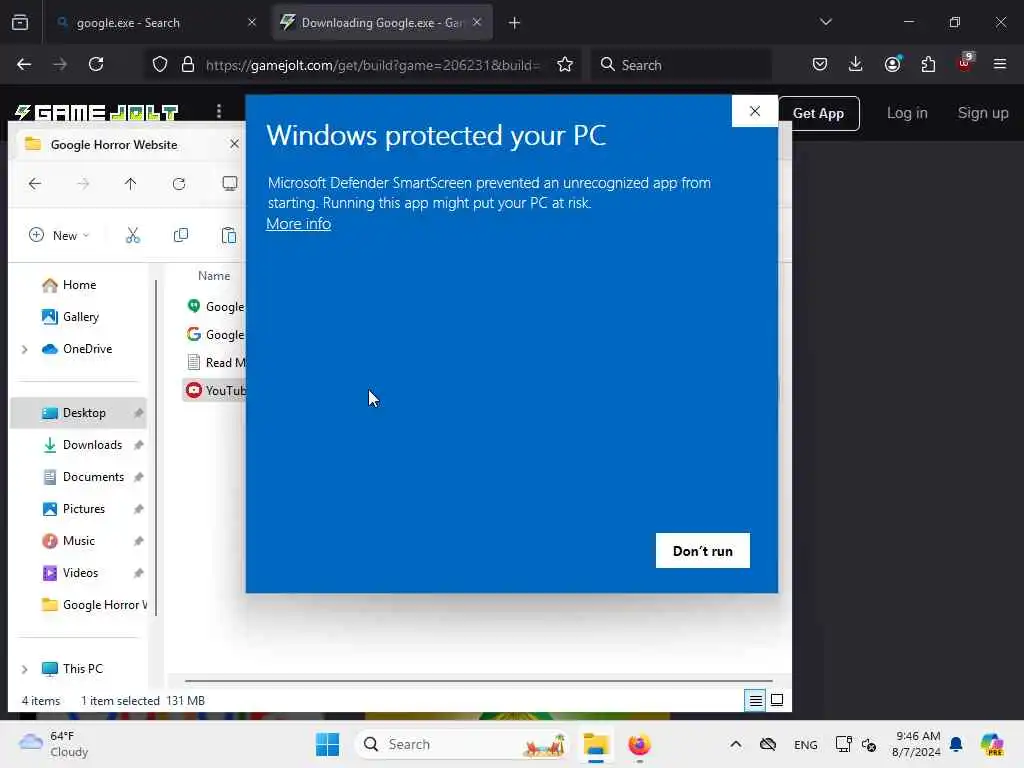The height and width of the screenshot is (768, 1024).
Task: Close the google.exe - Search tab
Action: [x=252, y=22]
